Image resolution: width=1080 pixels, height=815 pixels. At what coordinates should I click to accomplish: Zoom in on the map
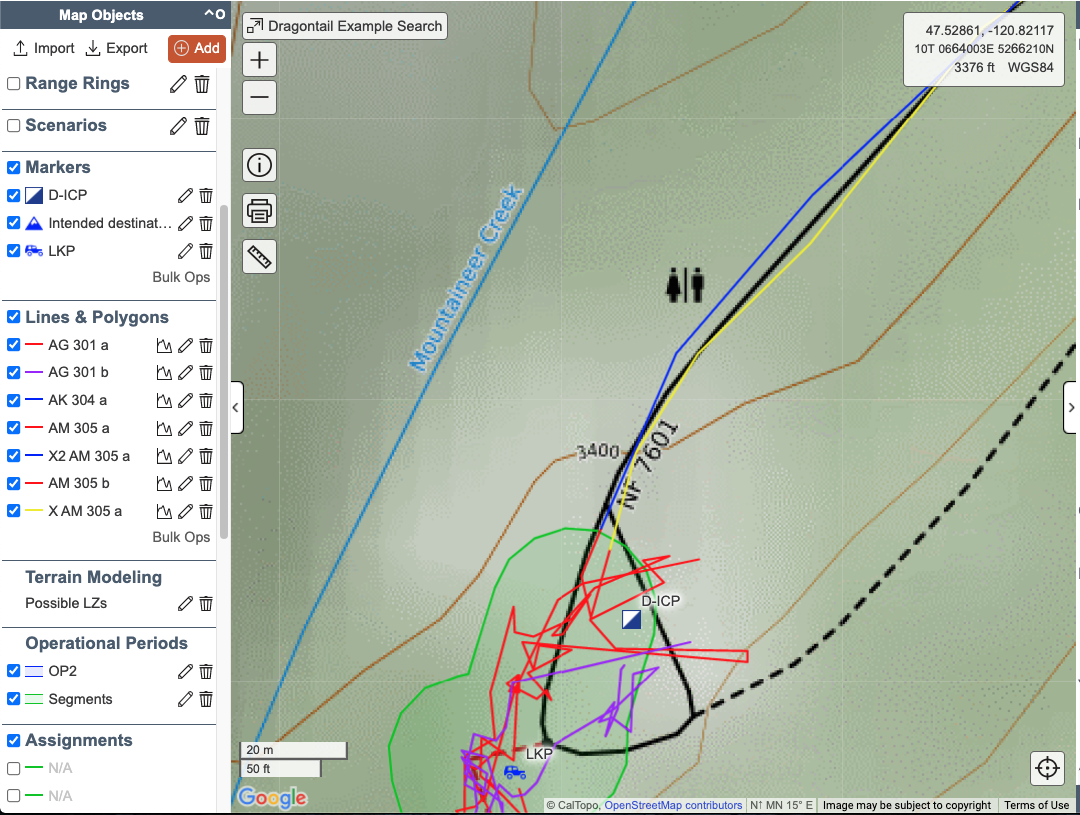260,60
